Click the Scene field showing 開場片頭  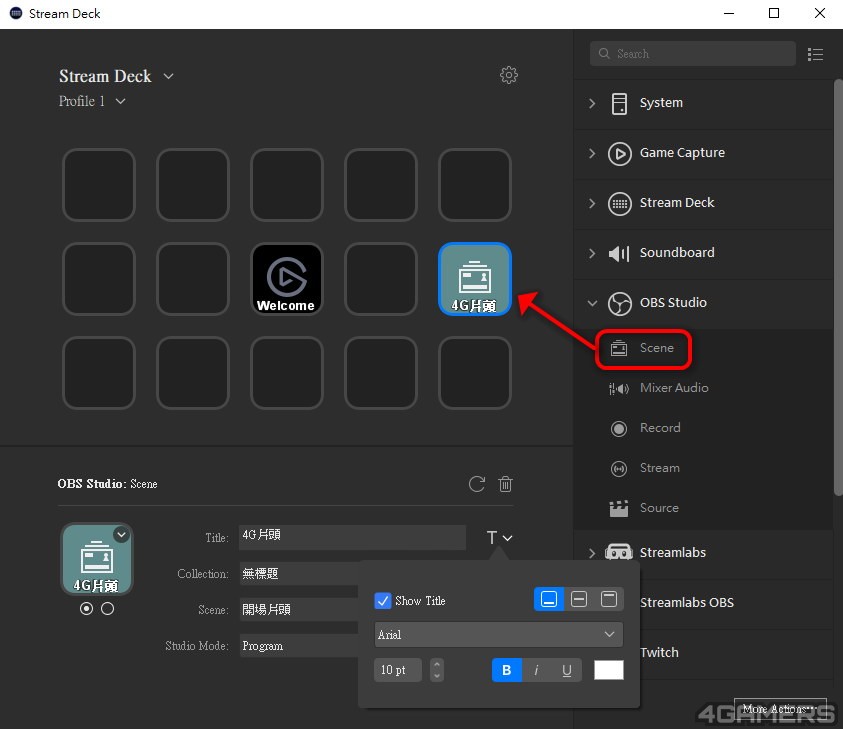pyautogui.click(x=299, y=610)
